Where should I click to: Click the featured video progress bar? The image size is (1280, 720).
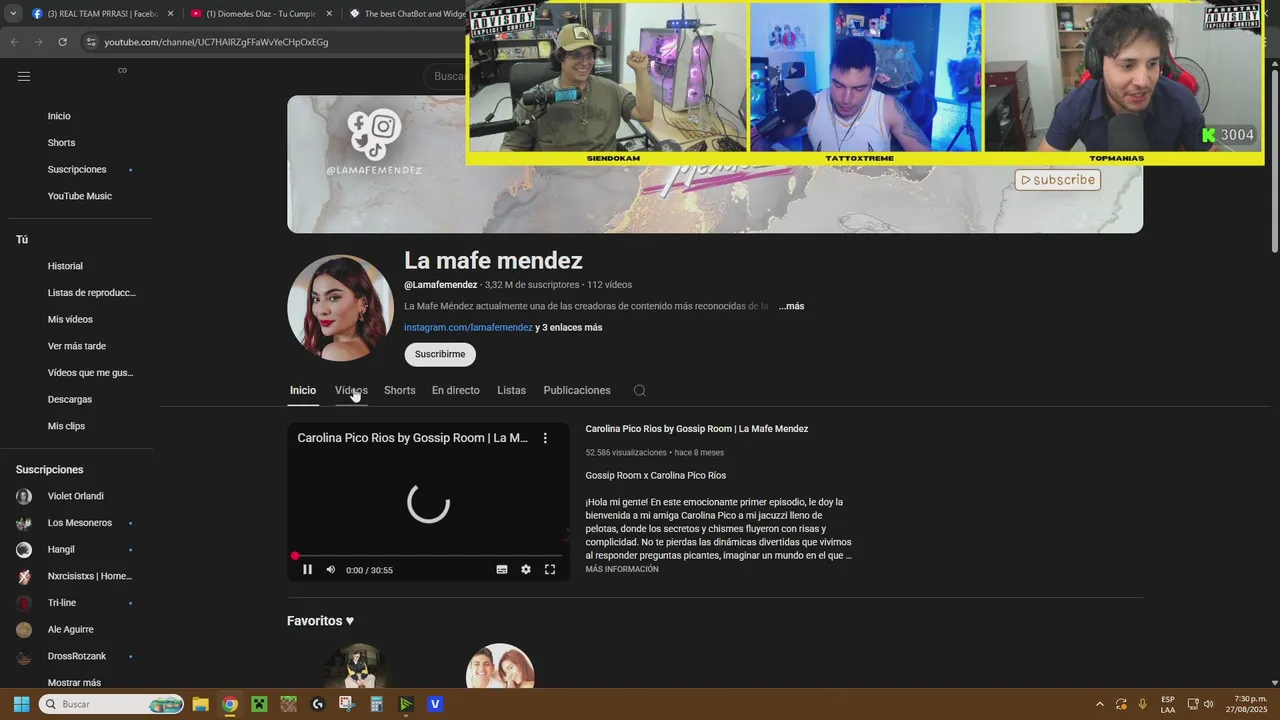point(428,555)
